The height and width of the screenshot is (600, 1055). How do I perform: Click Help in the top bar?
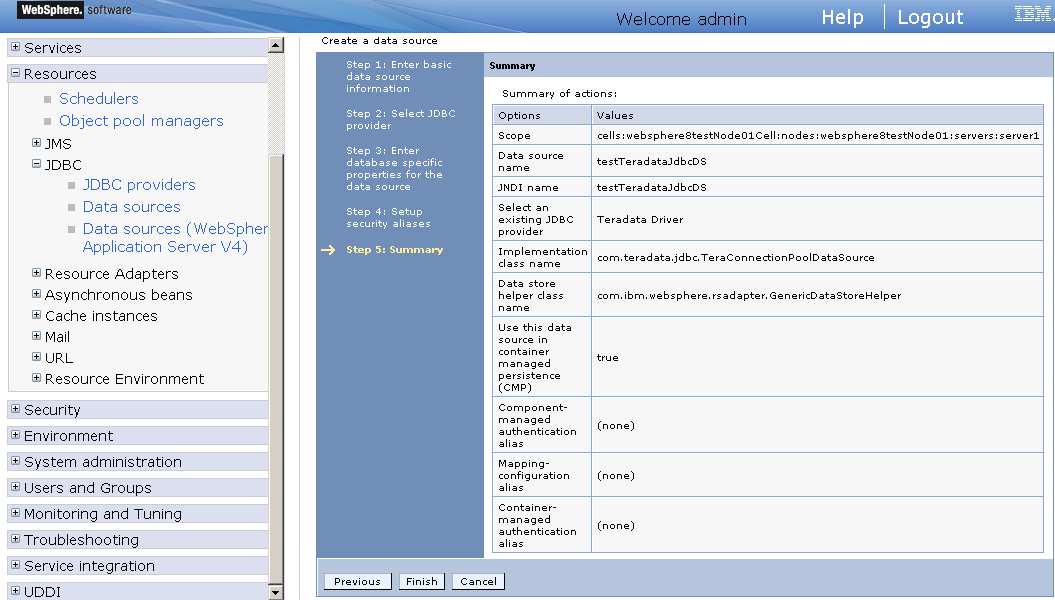pyautogui.click(x=842, y=17)
